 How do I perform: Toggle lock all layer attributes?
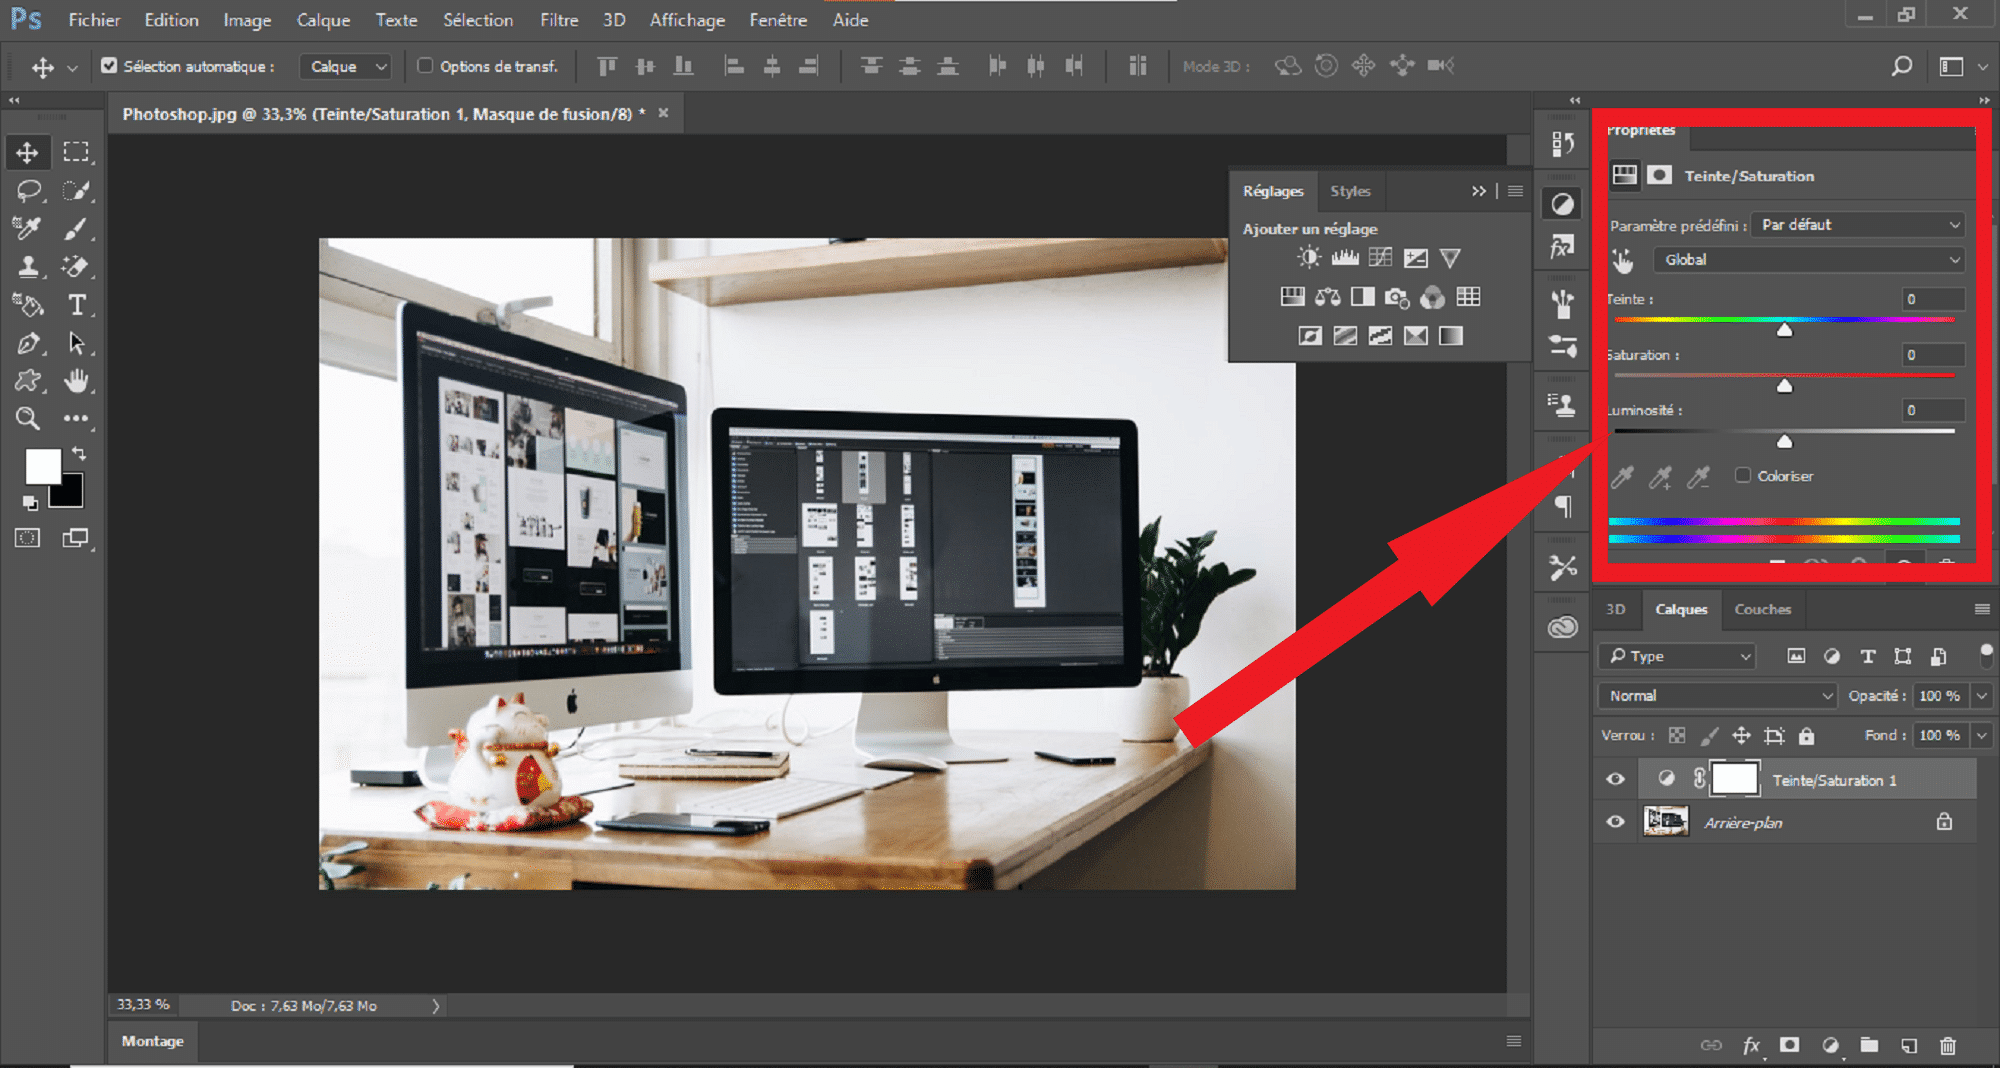(1806, 736)
